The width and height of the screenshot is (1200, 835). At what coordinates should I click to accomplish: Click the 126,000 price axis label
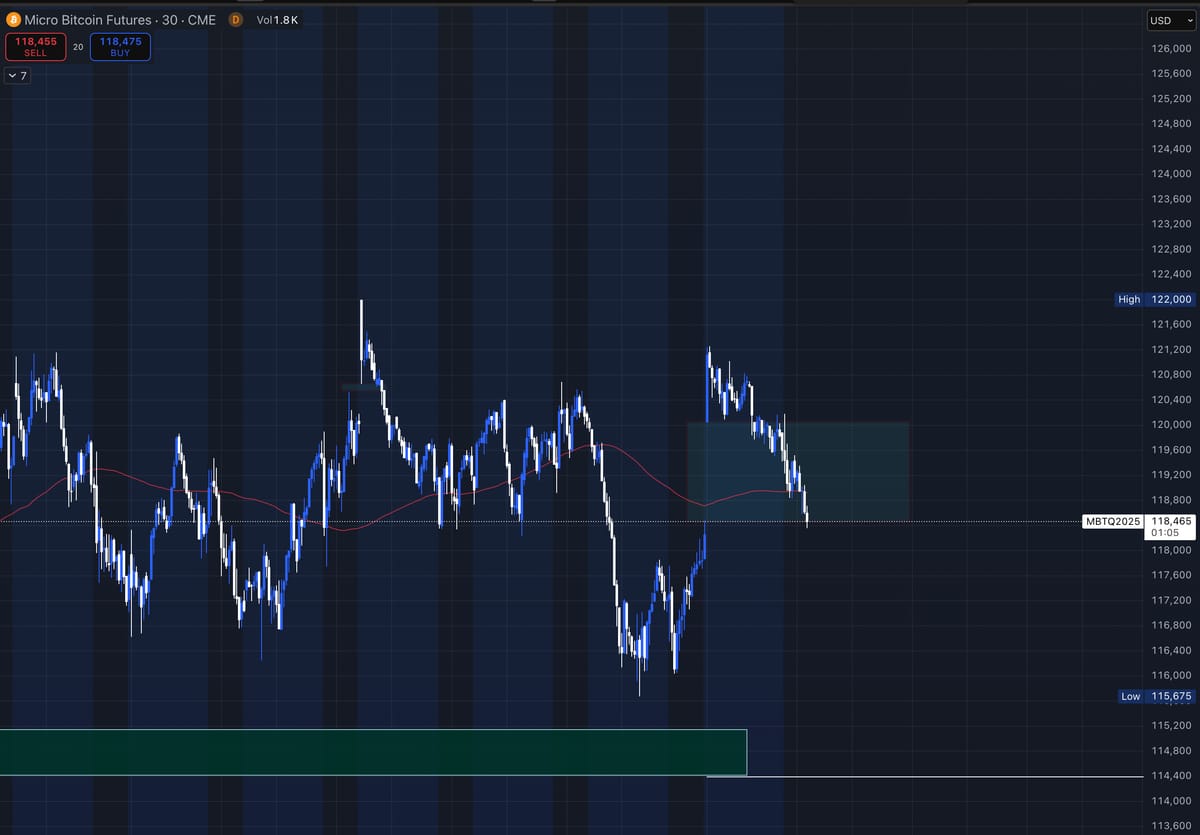[x=1171, y=49]
